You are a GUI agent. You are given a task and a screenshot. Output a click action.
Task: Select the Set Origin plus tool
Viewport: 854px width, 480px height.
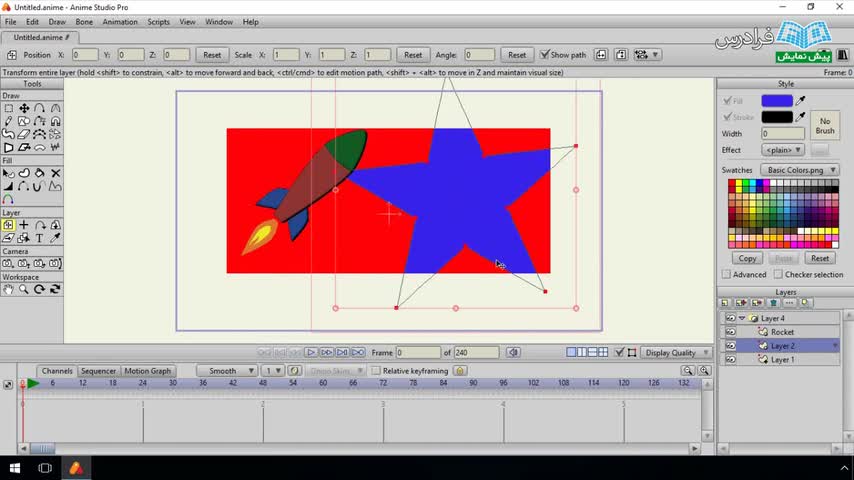(x=24, y=225)
